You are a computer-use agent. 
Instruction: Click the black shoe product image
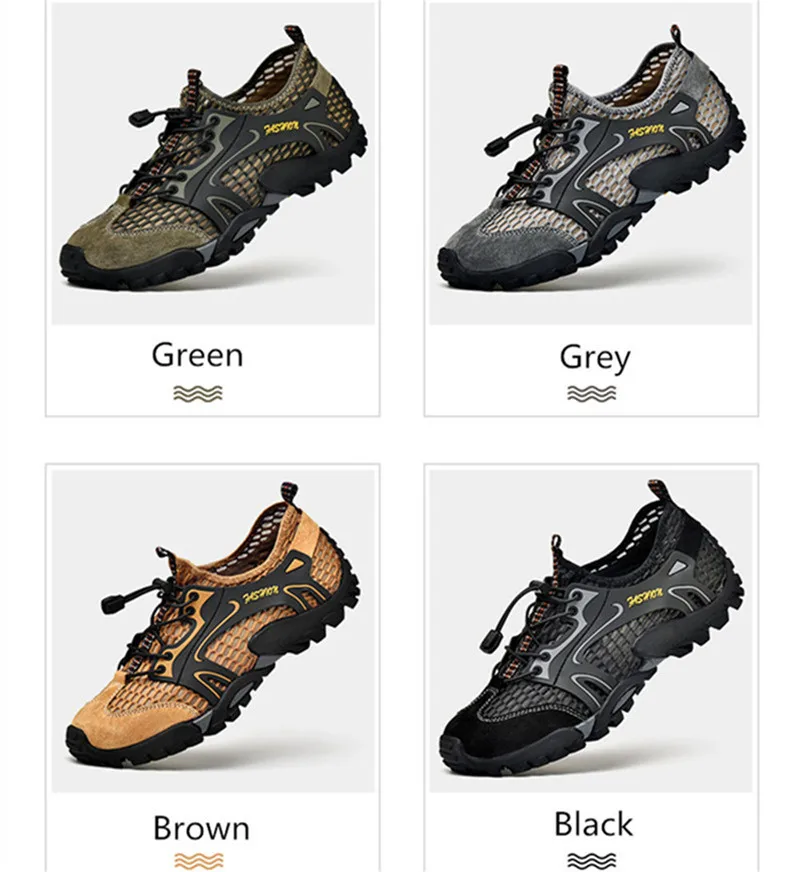591,630
